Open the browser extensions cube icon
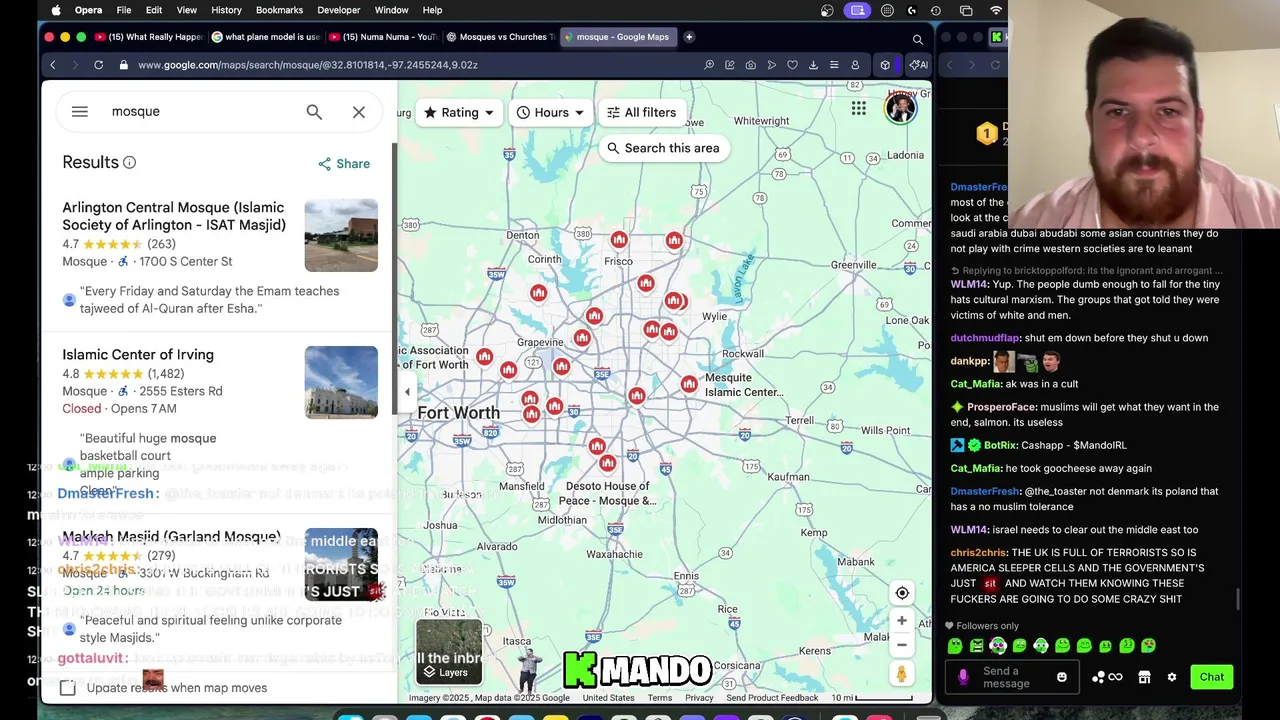Viewport: 1280px width, 720px height. tap(885, 65)
